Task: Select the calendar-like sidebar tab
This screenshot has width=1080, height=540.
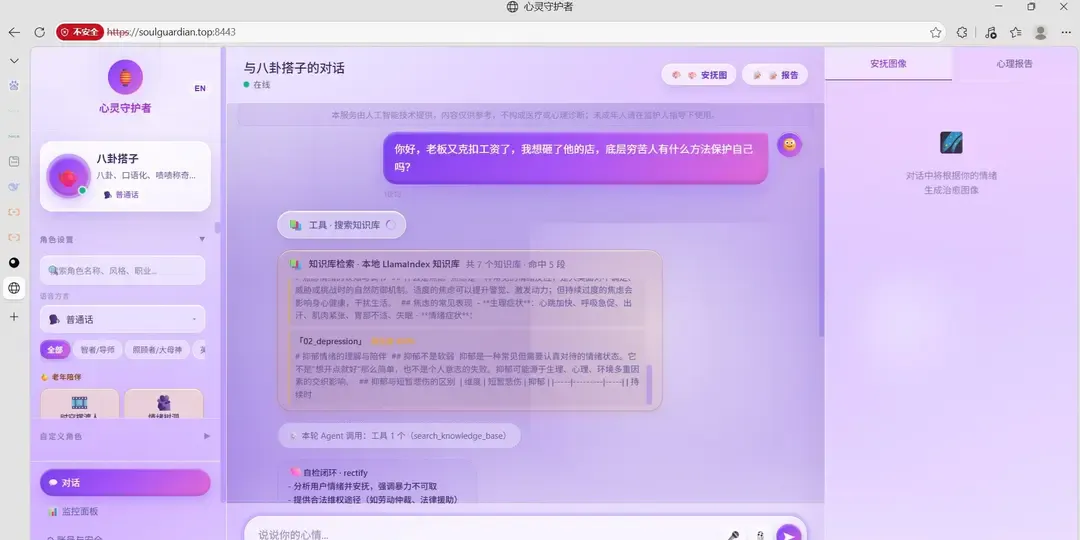Action: coord(14,161)
